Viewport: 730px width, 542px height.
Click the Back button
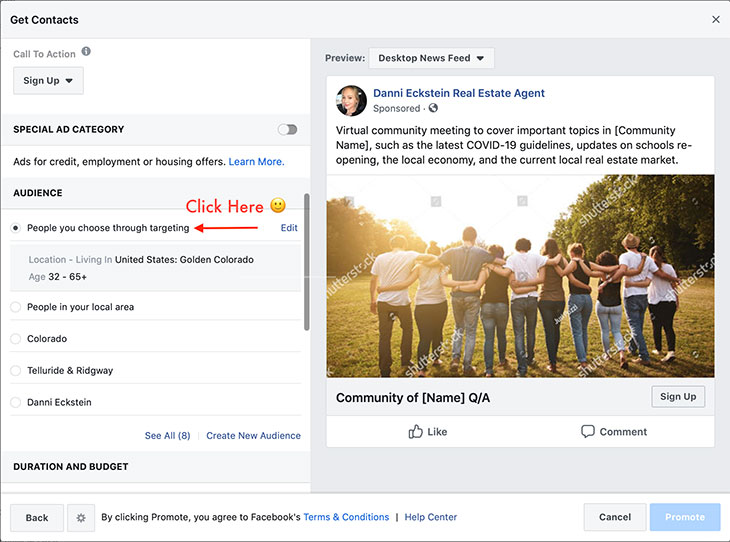[x=37, y=518]
